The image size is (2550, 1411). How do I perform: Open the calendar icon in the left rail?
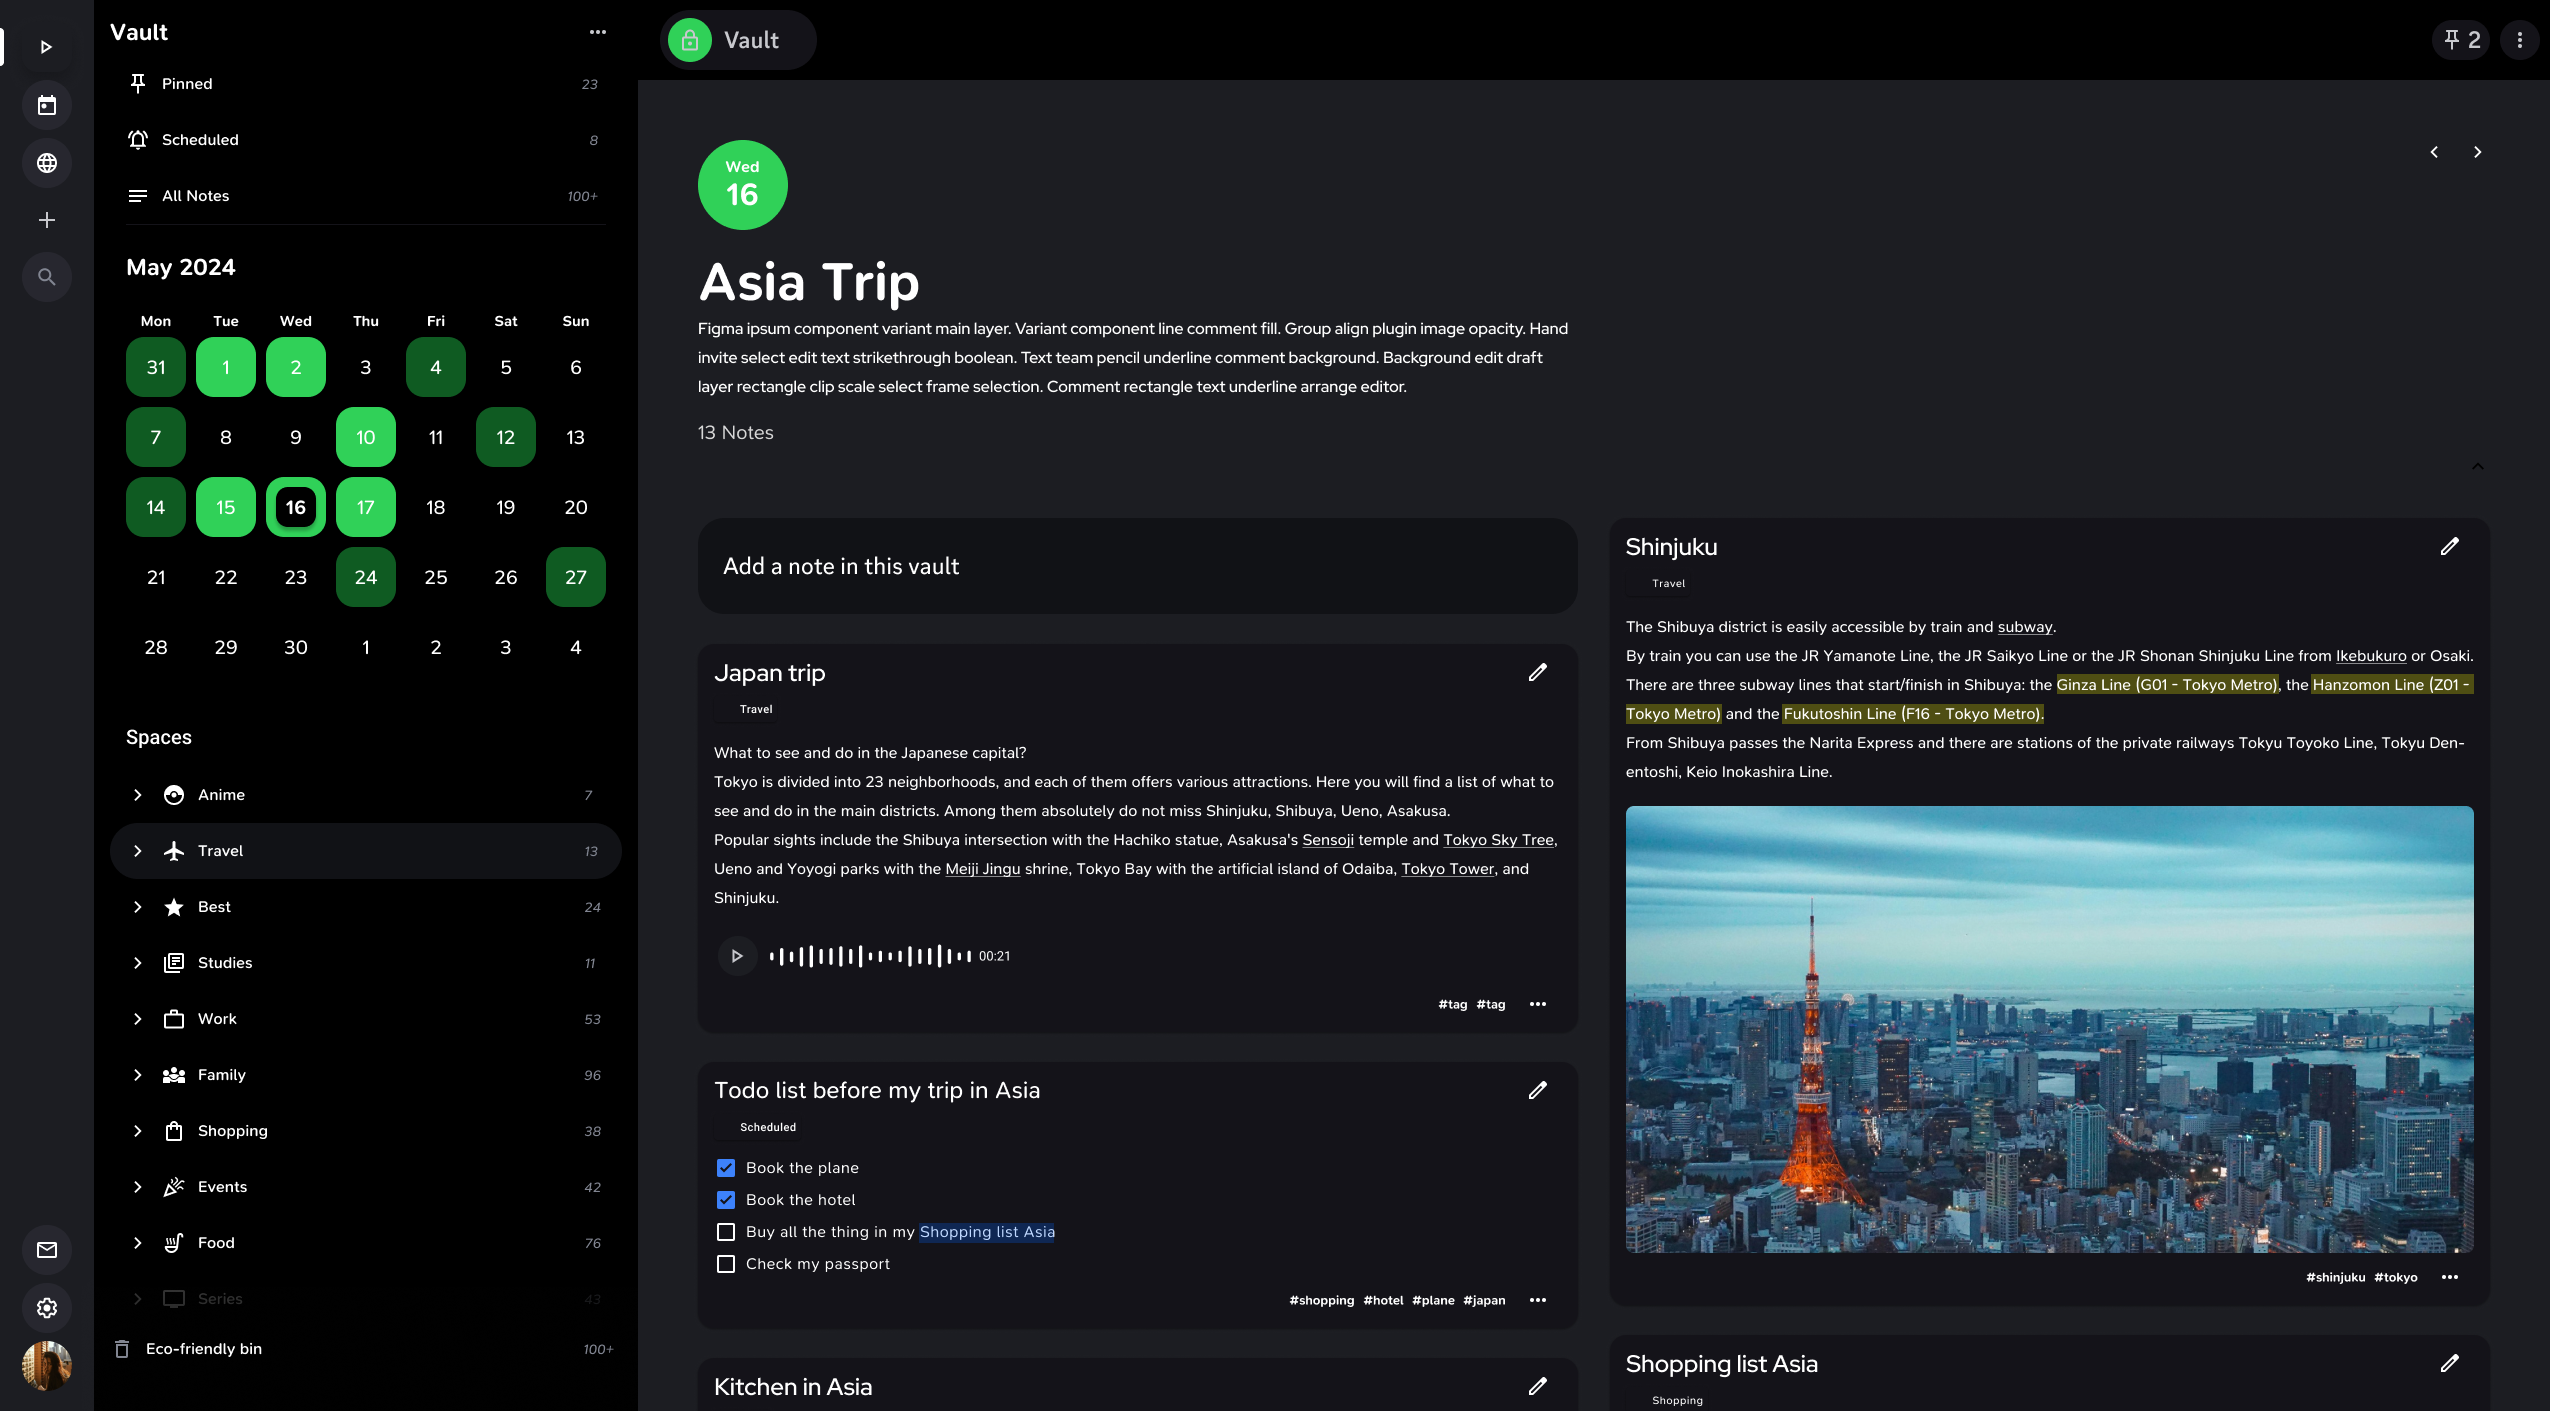47,105
